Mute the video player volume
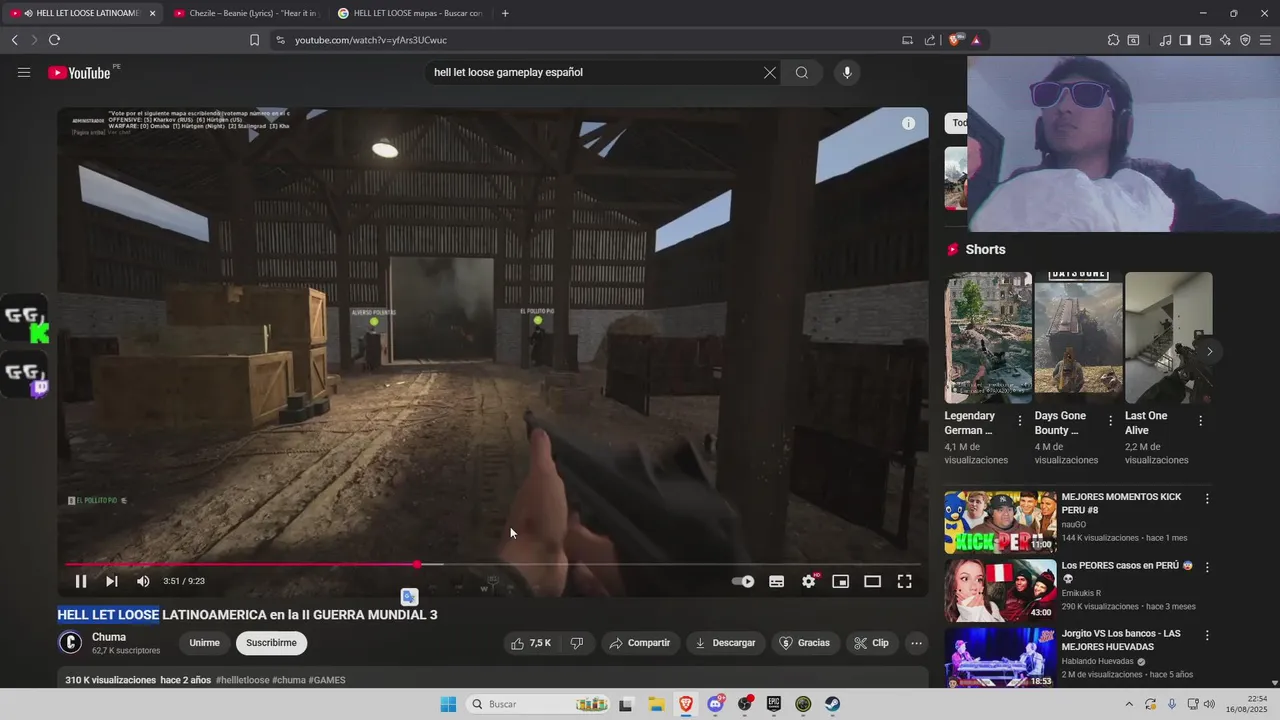This screenshot has width=1280, height=720. click(143, 581)
